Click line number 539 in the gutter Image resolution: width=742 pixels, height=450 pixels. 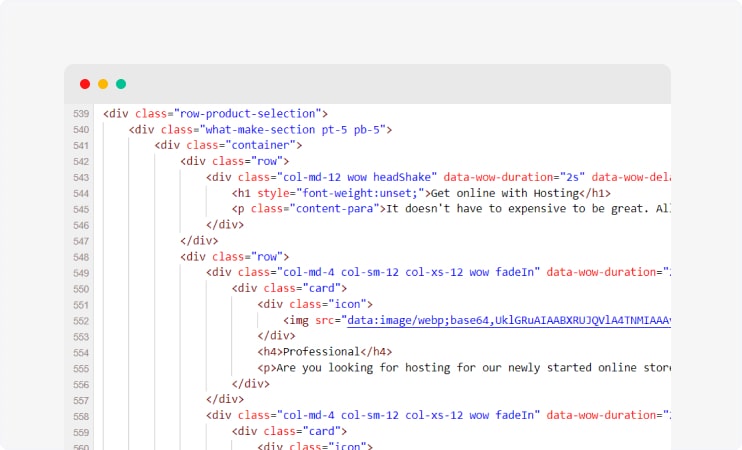click(81, 113)
